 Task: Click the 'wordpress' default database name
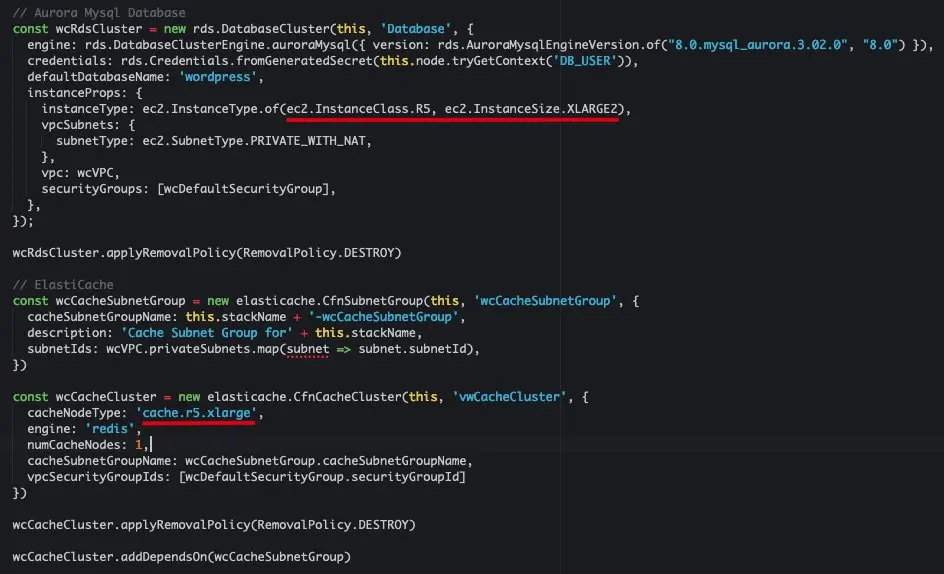click(x=217, y=77)
